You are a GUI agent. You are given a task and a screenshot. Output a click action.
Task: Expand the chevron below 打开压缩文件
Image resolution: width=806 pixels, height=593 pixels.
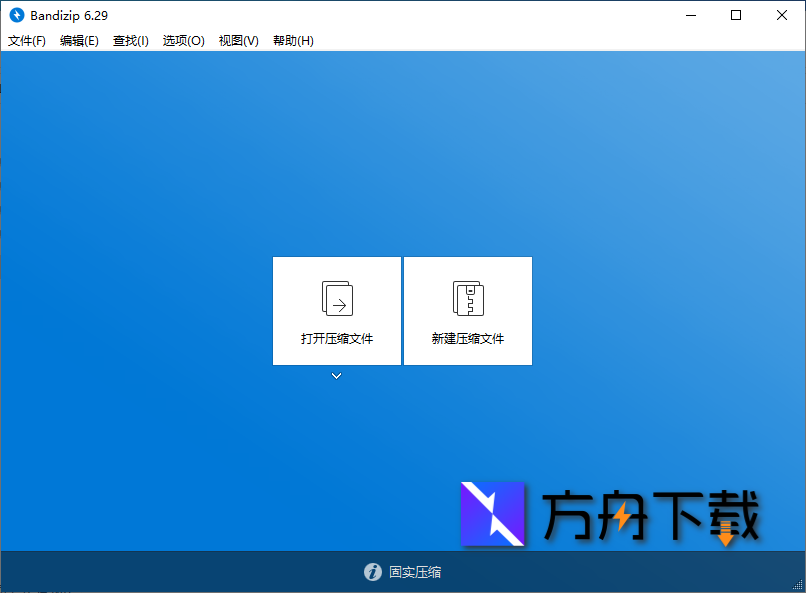point(336,376)
